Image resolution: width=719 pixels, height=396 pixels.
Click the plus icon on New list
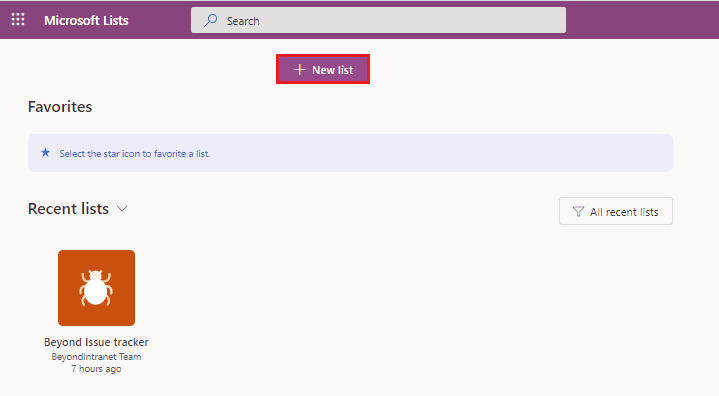tap(299, 70)
